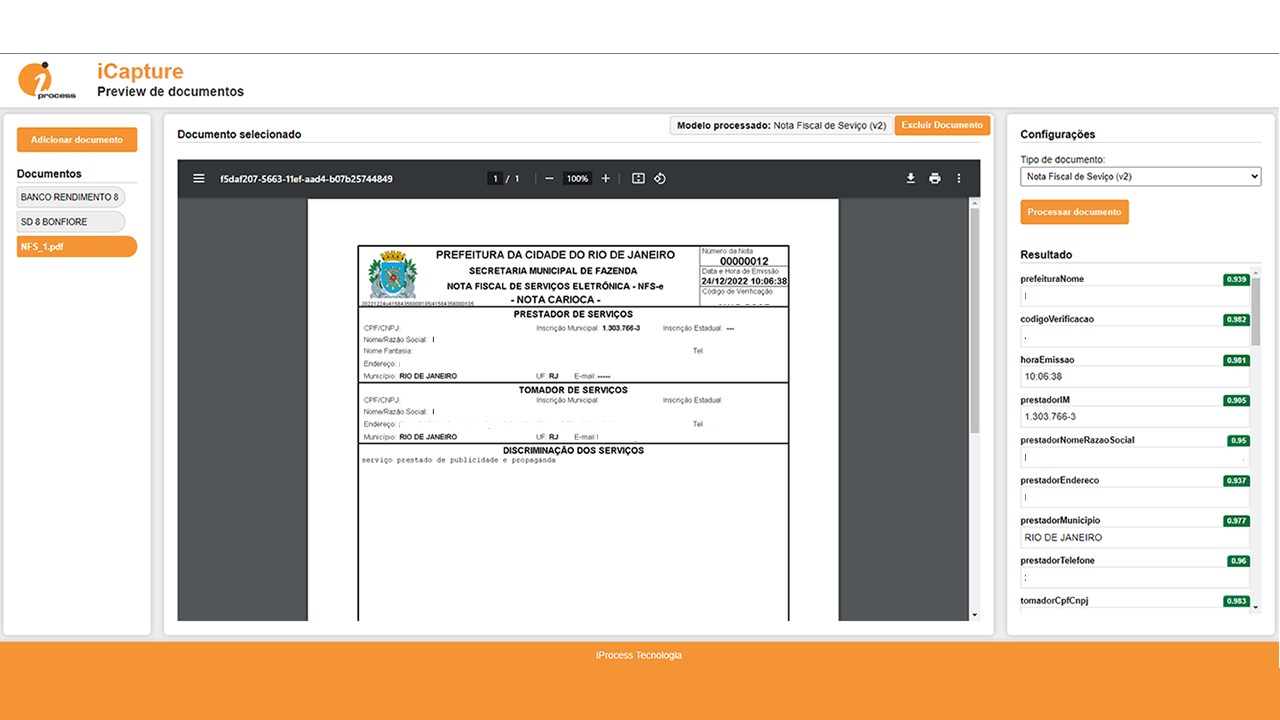Click the fit to page icon

pyautogui.click(x=638, y=179)
